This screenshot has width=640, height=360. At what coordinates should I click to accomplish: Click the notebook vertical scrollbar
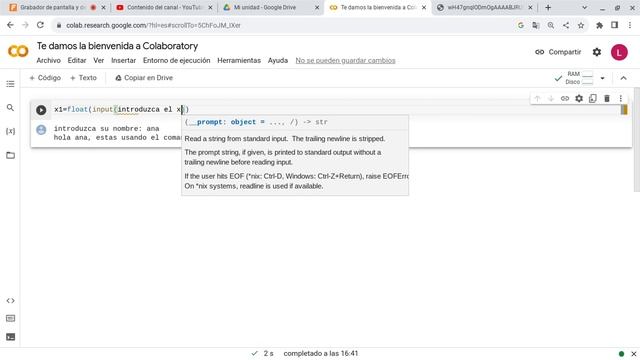(x=637, y=140)
